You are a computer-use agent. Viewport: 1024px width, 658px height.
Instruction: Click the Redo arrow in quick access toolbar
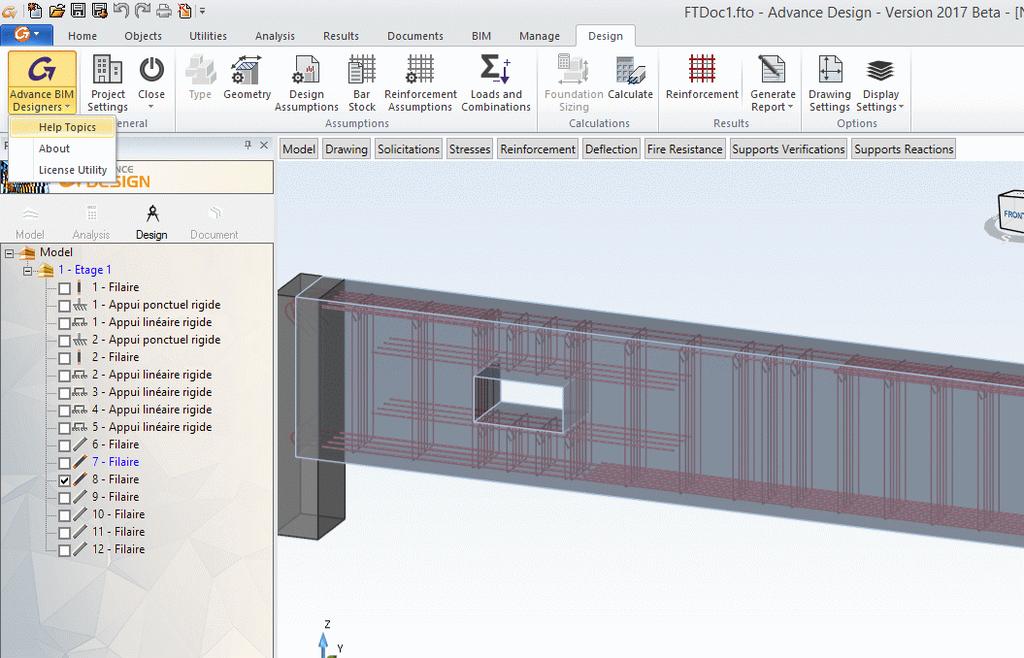point(142,10)
